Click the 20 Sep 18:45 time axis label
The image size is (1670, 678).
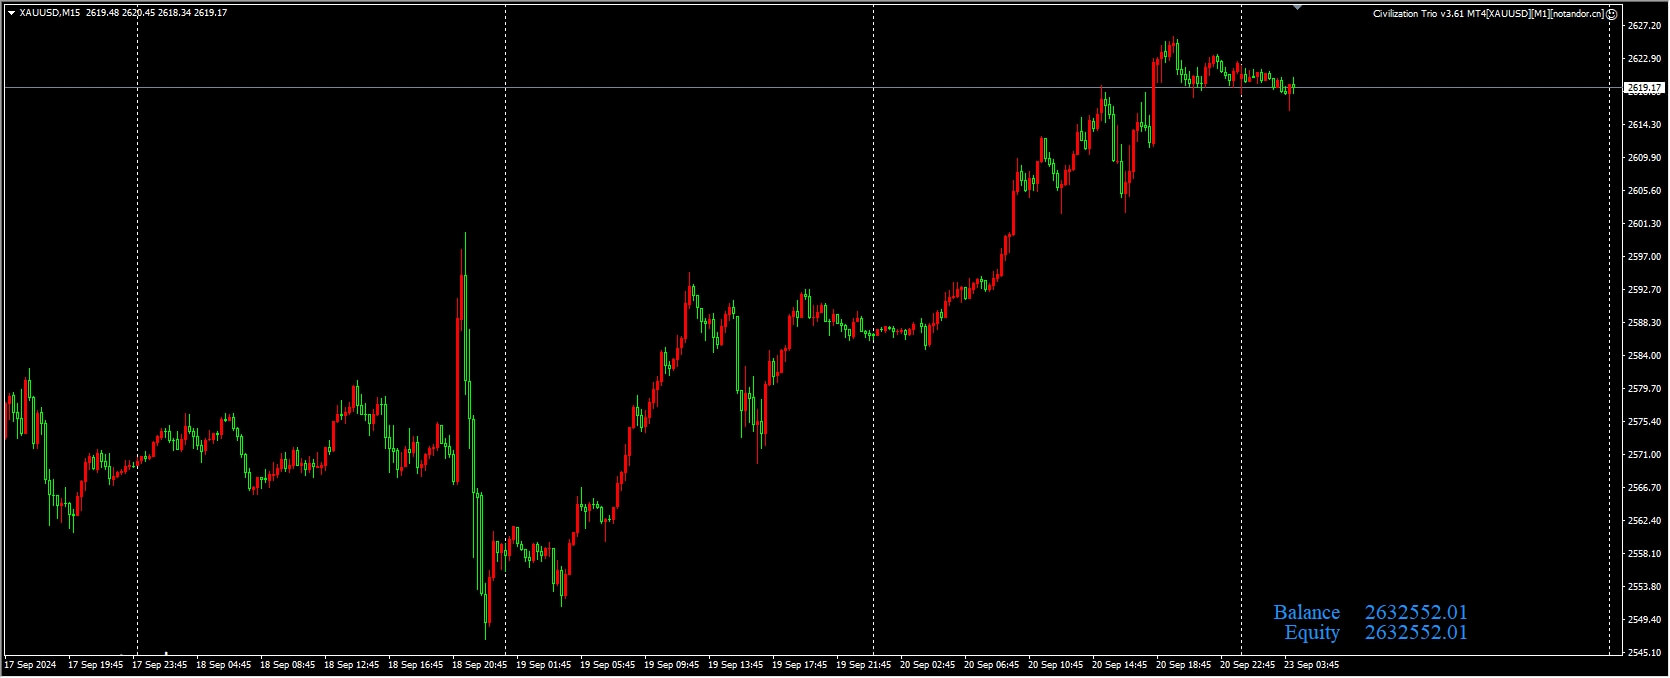tap(1184, 664)
